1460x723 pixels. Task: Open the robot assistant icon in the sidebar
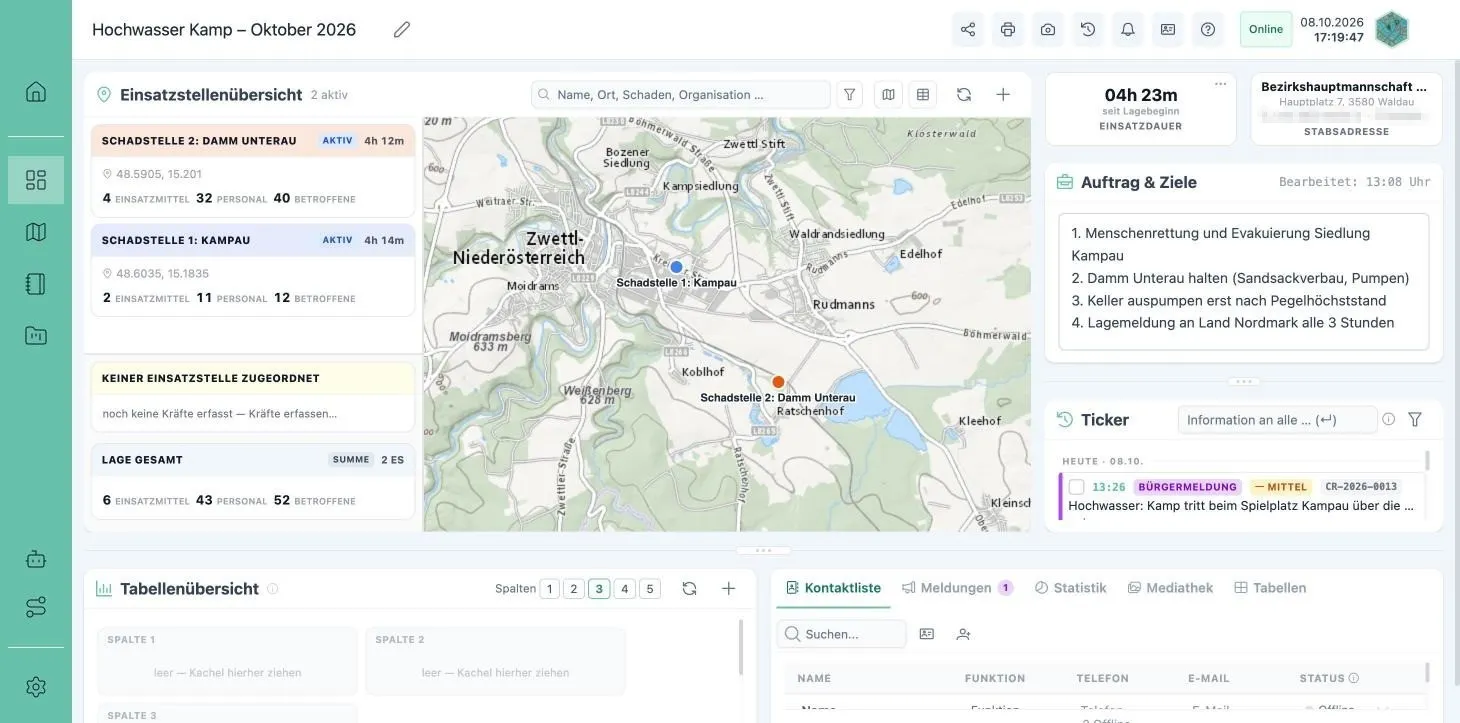36,559
